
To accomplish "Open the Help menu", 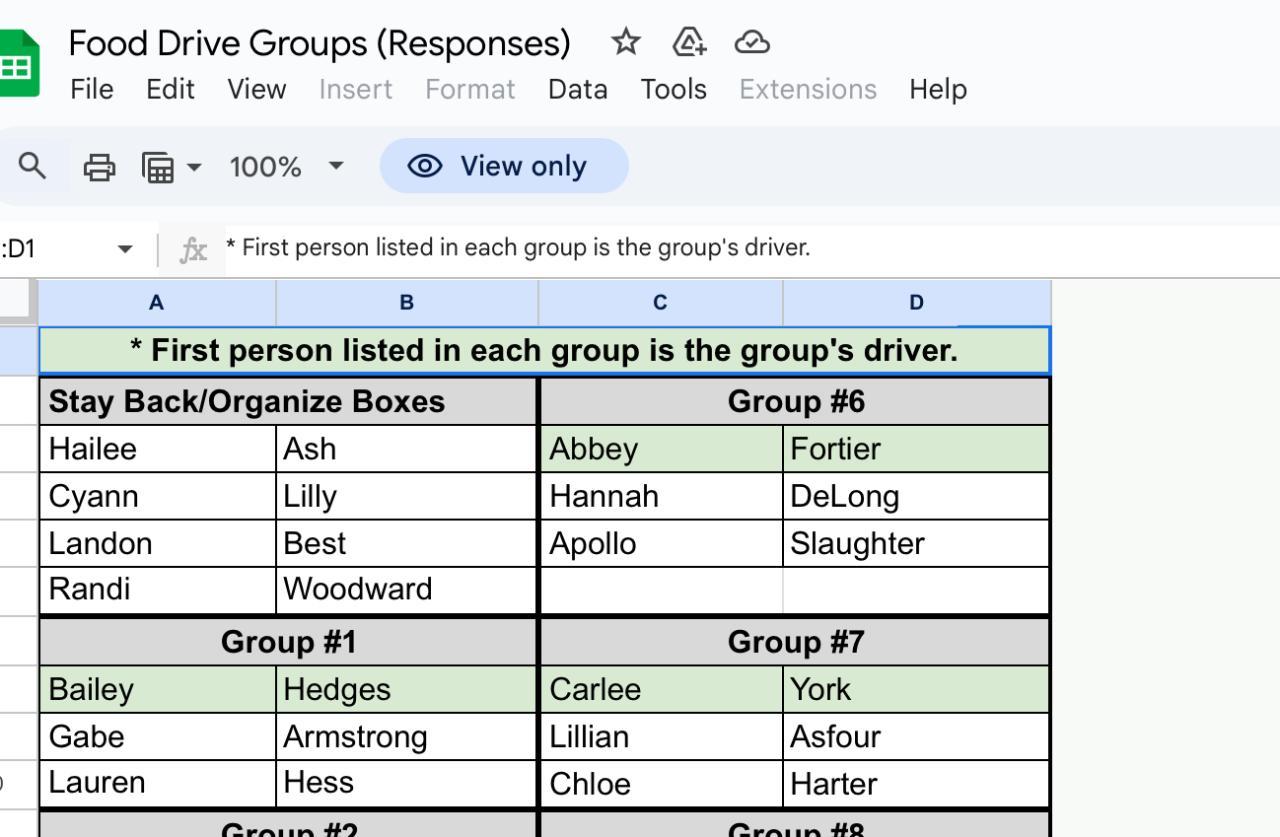I will click(x=937, y=89).
